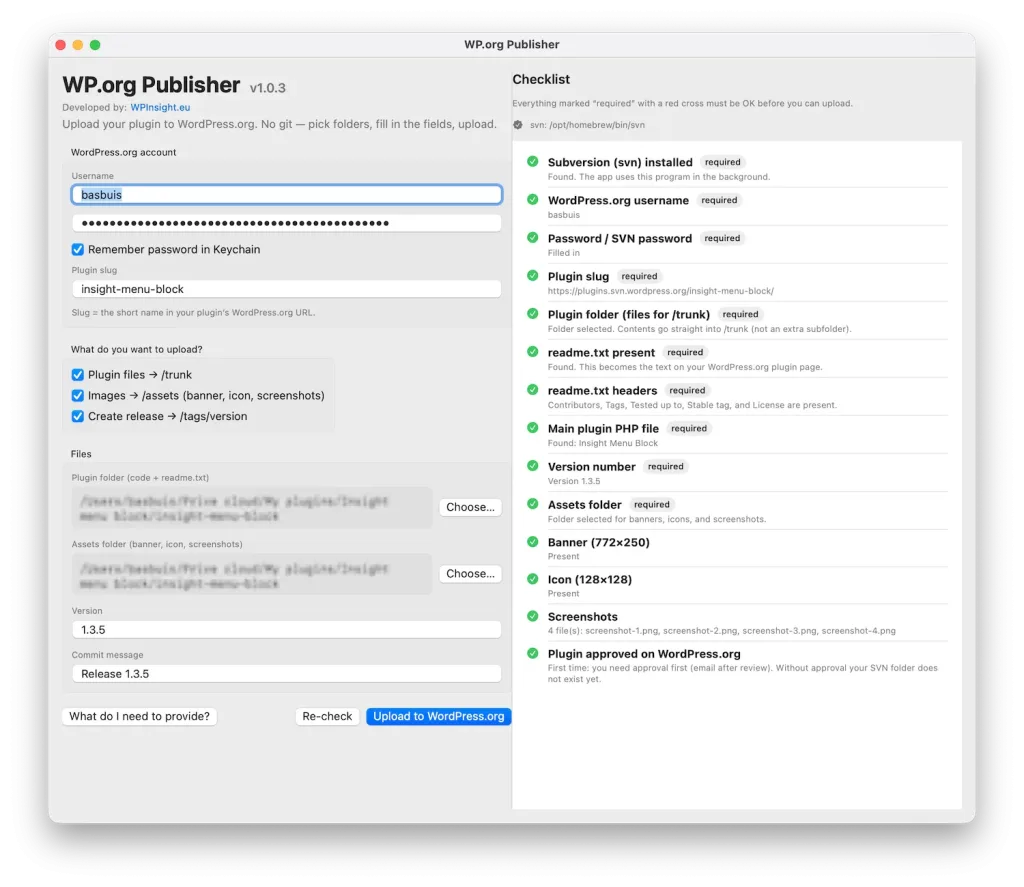Screen dimensions: 1024x887
Task: Click the window's yellow minimize button
Action: coord(78,45)
